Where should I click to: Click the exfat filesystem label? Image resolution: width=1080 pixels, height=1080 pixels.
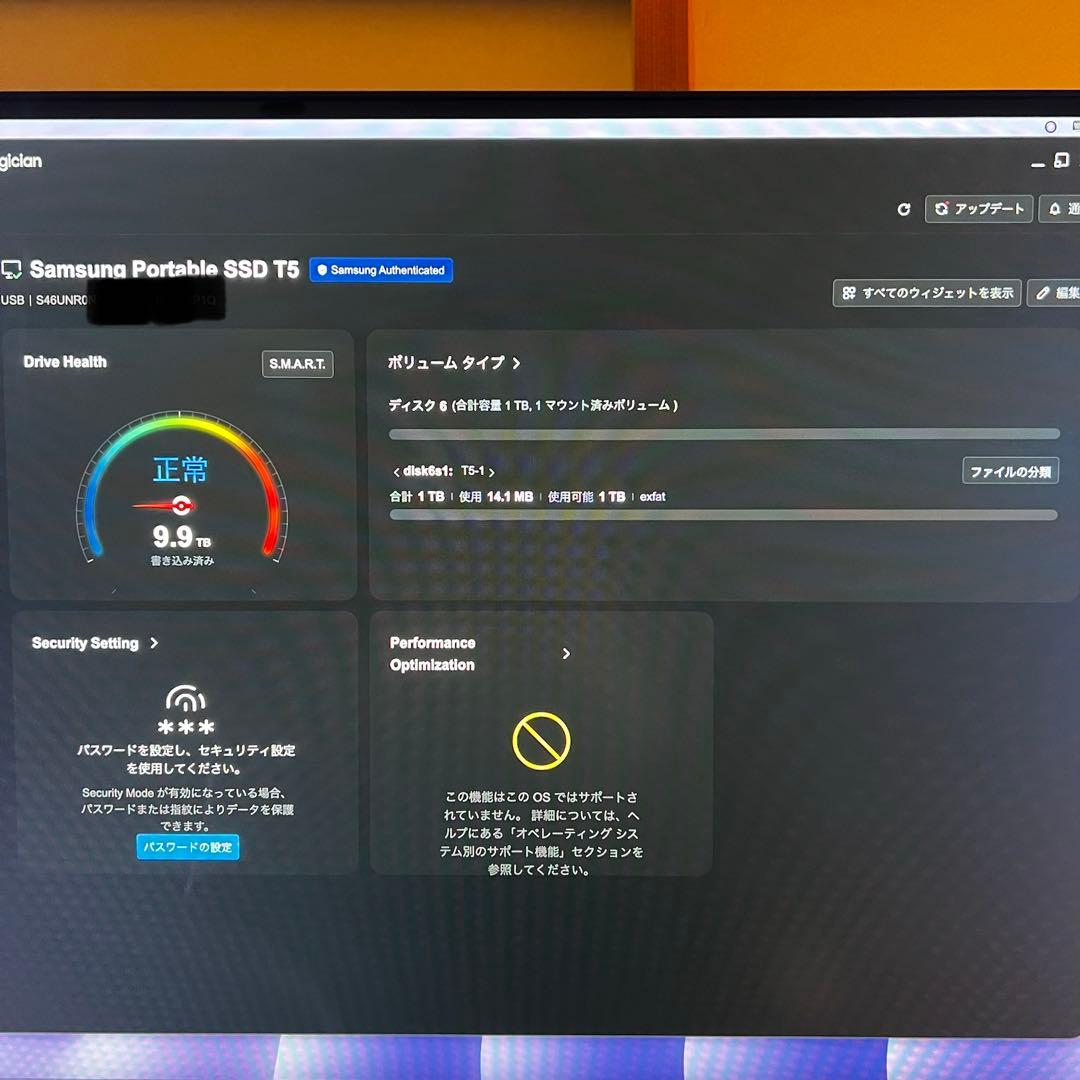point(652,497)
